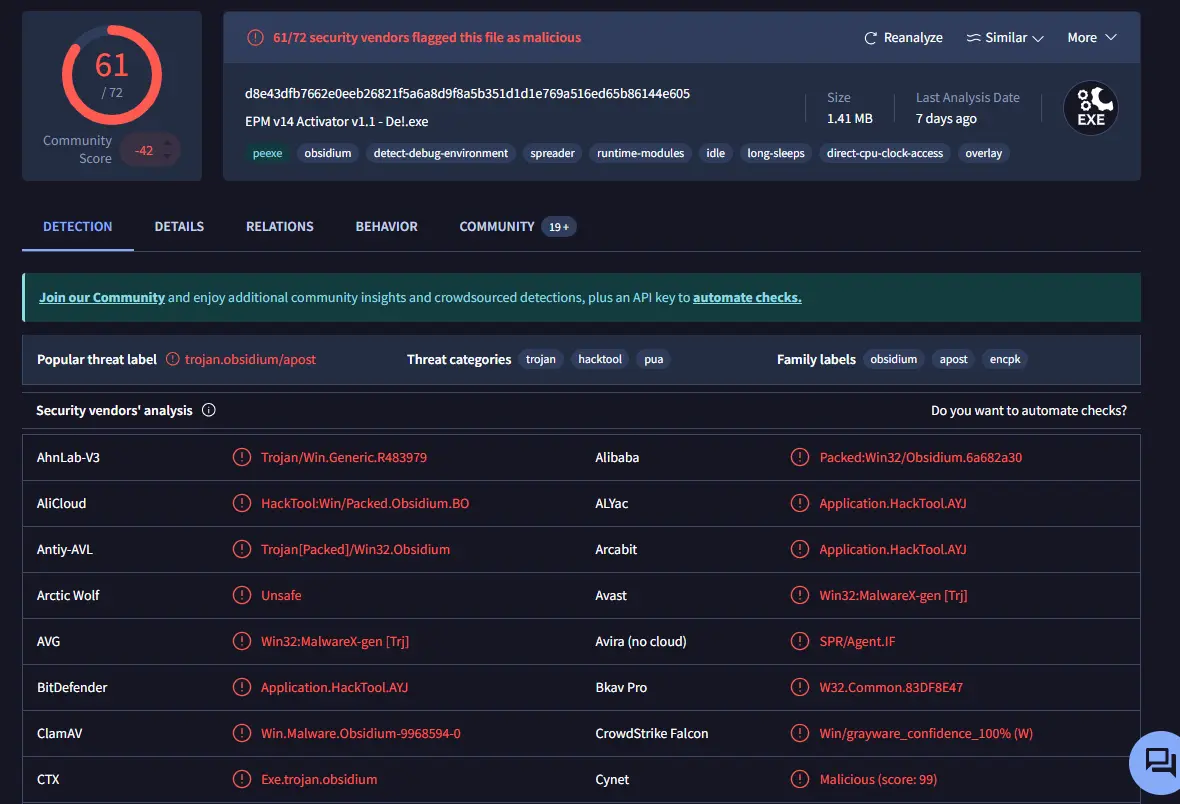Vote up on Community Score

click(167, 142)
